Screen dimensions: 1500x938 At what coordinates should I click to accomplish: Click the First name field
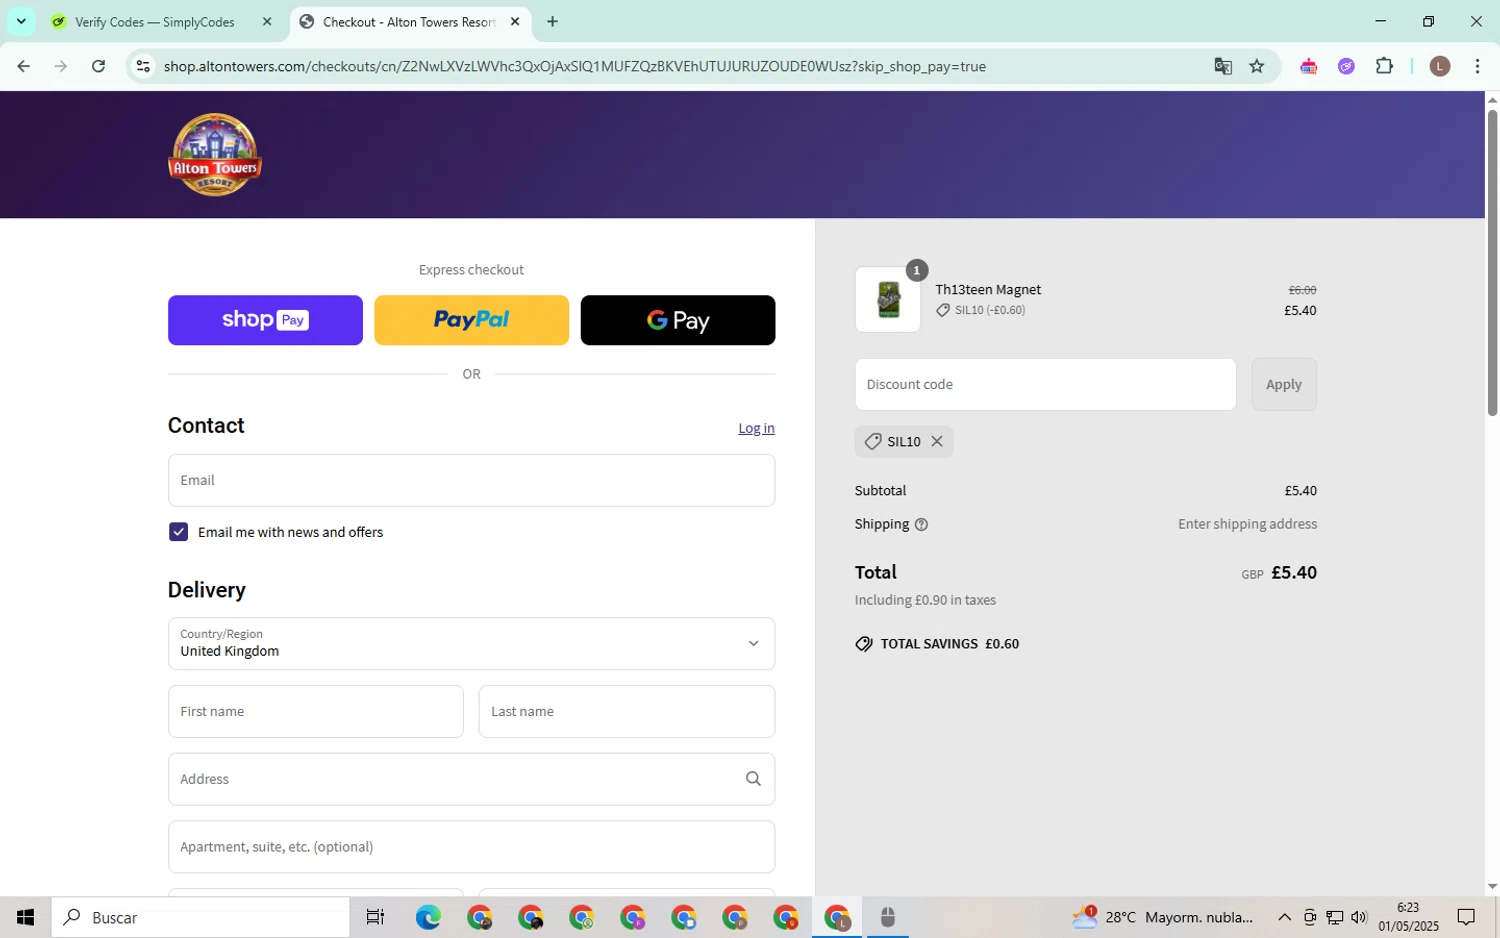coord(315,711)
